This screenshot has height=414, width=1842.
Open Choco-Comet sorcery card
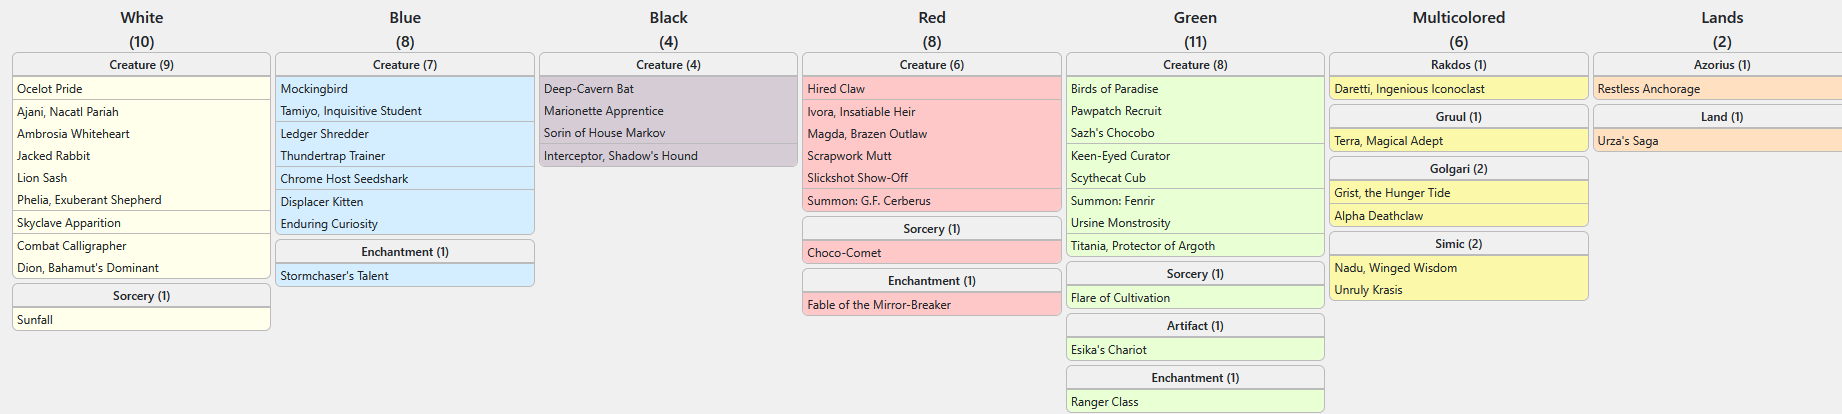844,253
